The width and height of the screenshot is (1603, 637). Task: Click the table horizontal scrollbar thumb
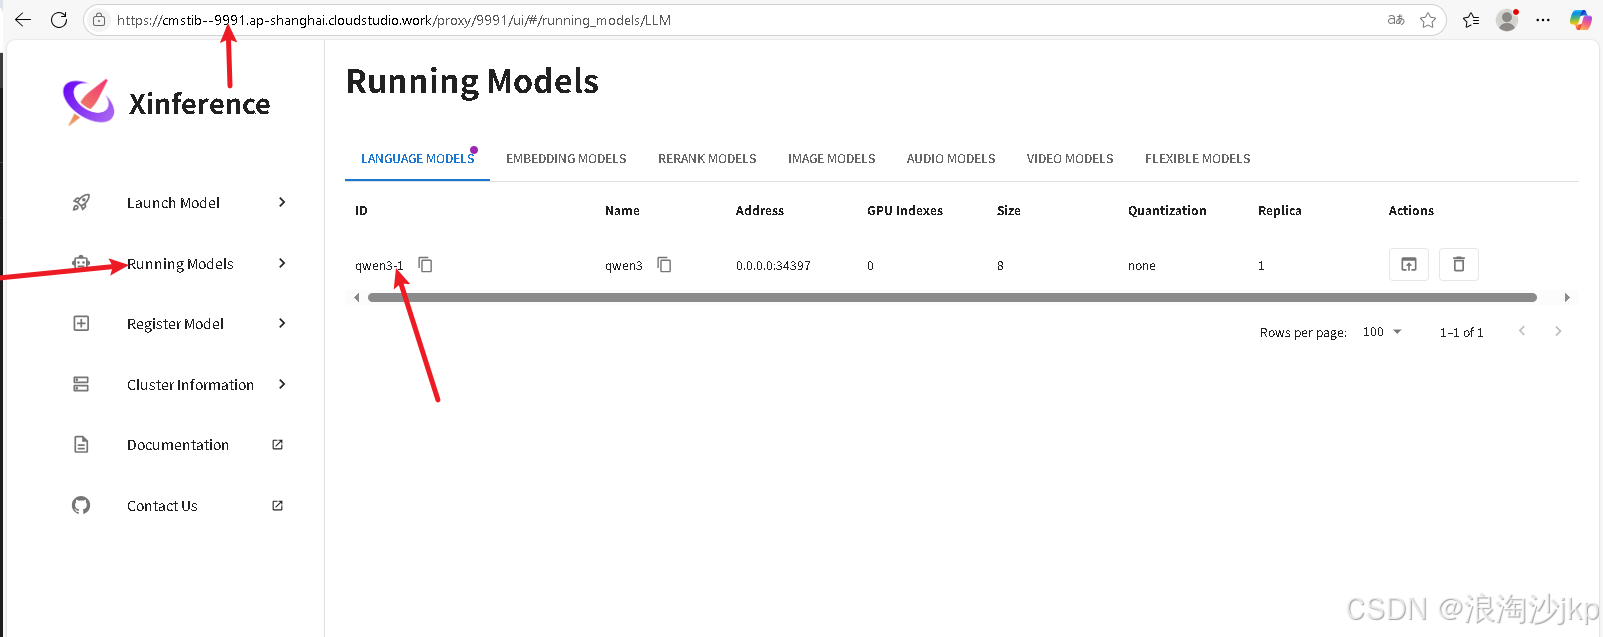pos(952,297)
